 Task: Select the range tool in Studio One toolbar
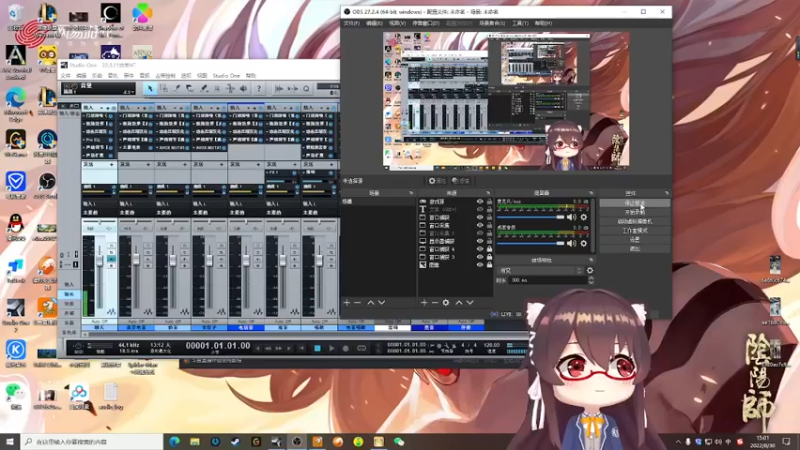(x=163, y=89)
